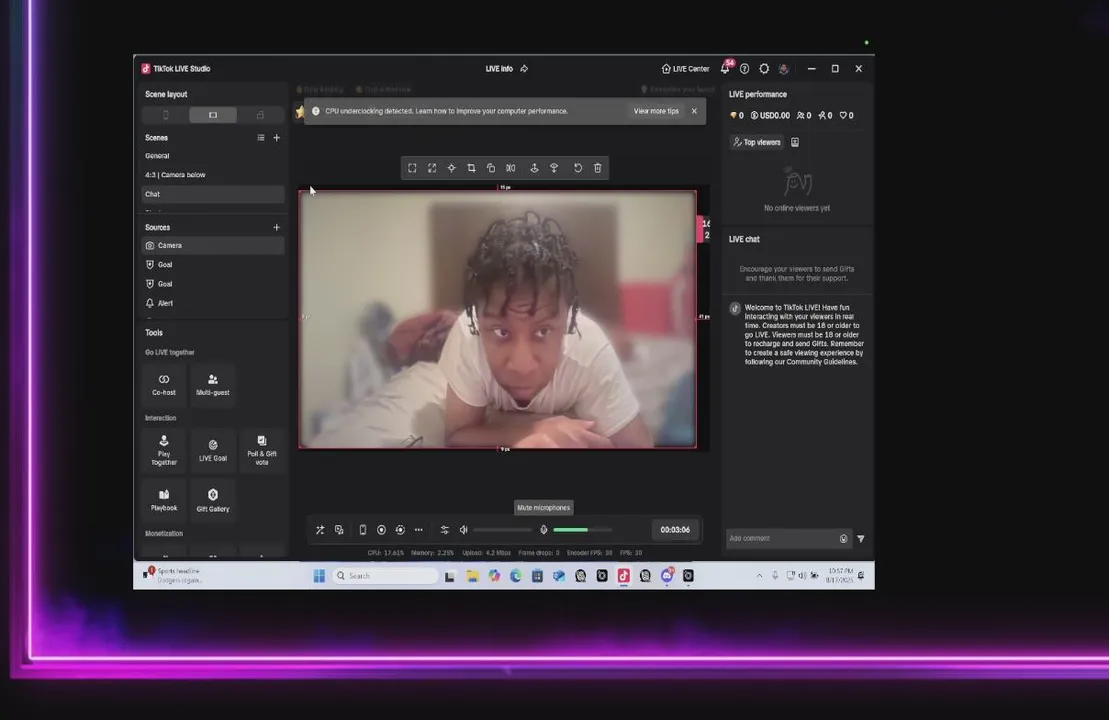Open File Explorer from the taskbar
The image size is (1109, 720).
pos(472,576)
